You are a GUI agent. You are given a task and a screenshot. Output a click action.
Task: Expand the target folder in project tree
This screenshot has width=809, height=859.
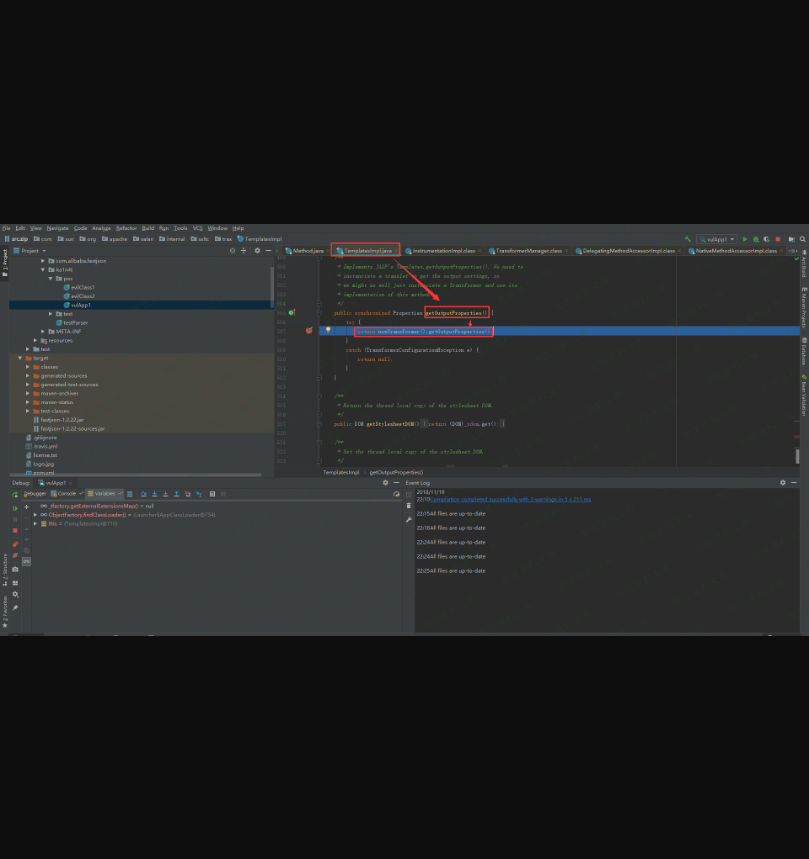tap(20, 357)
